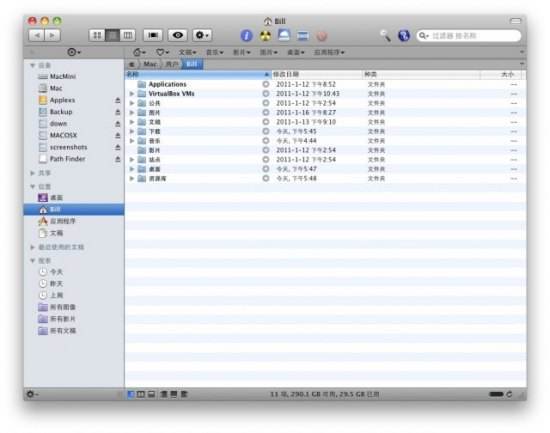This screenshot has height=433, width=550.
Task: Toggle the dual-pane split button in the bottom bar
Action: [141, 394]
